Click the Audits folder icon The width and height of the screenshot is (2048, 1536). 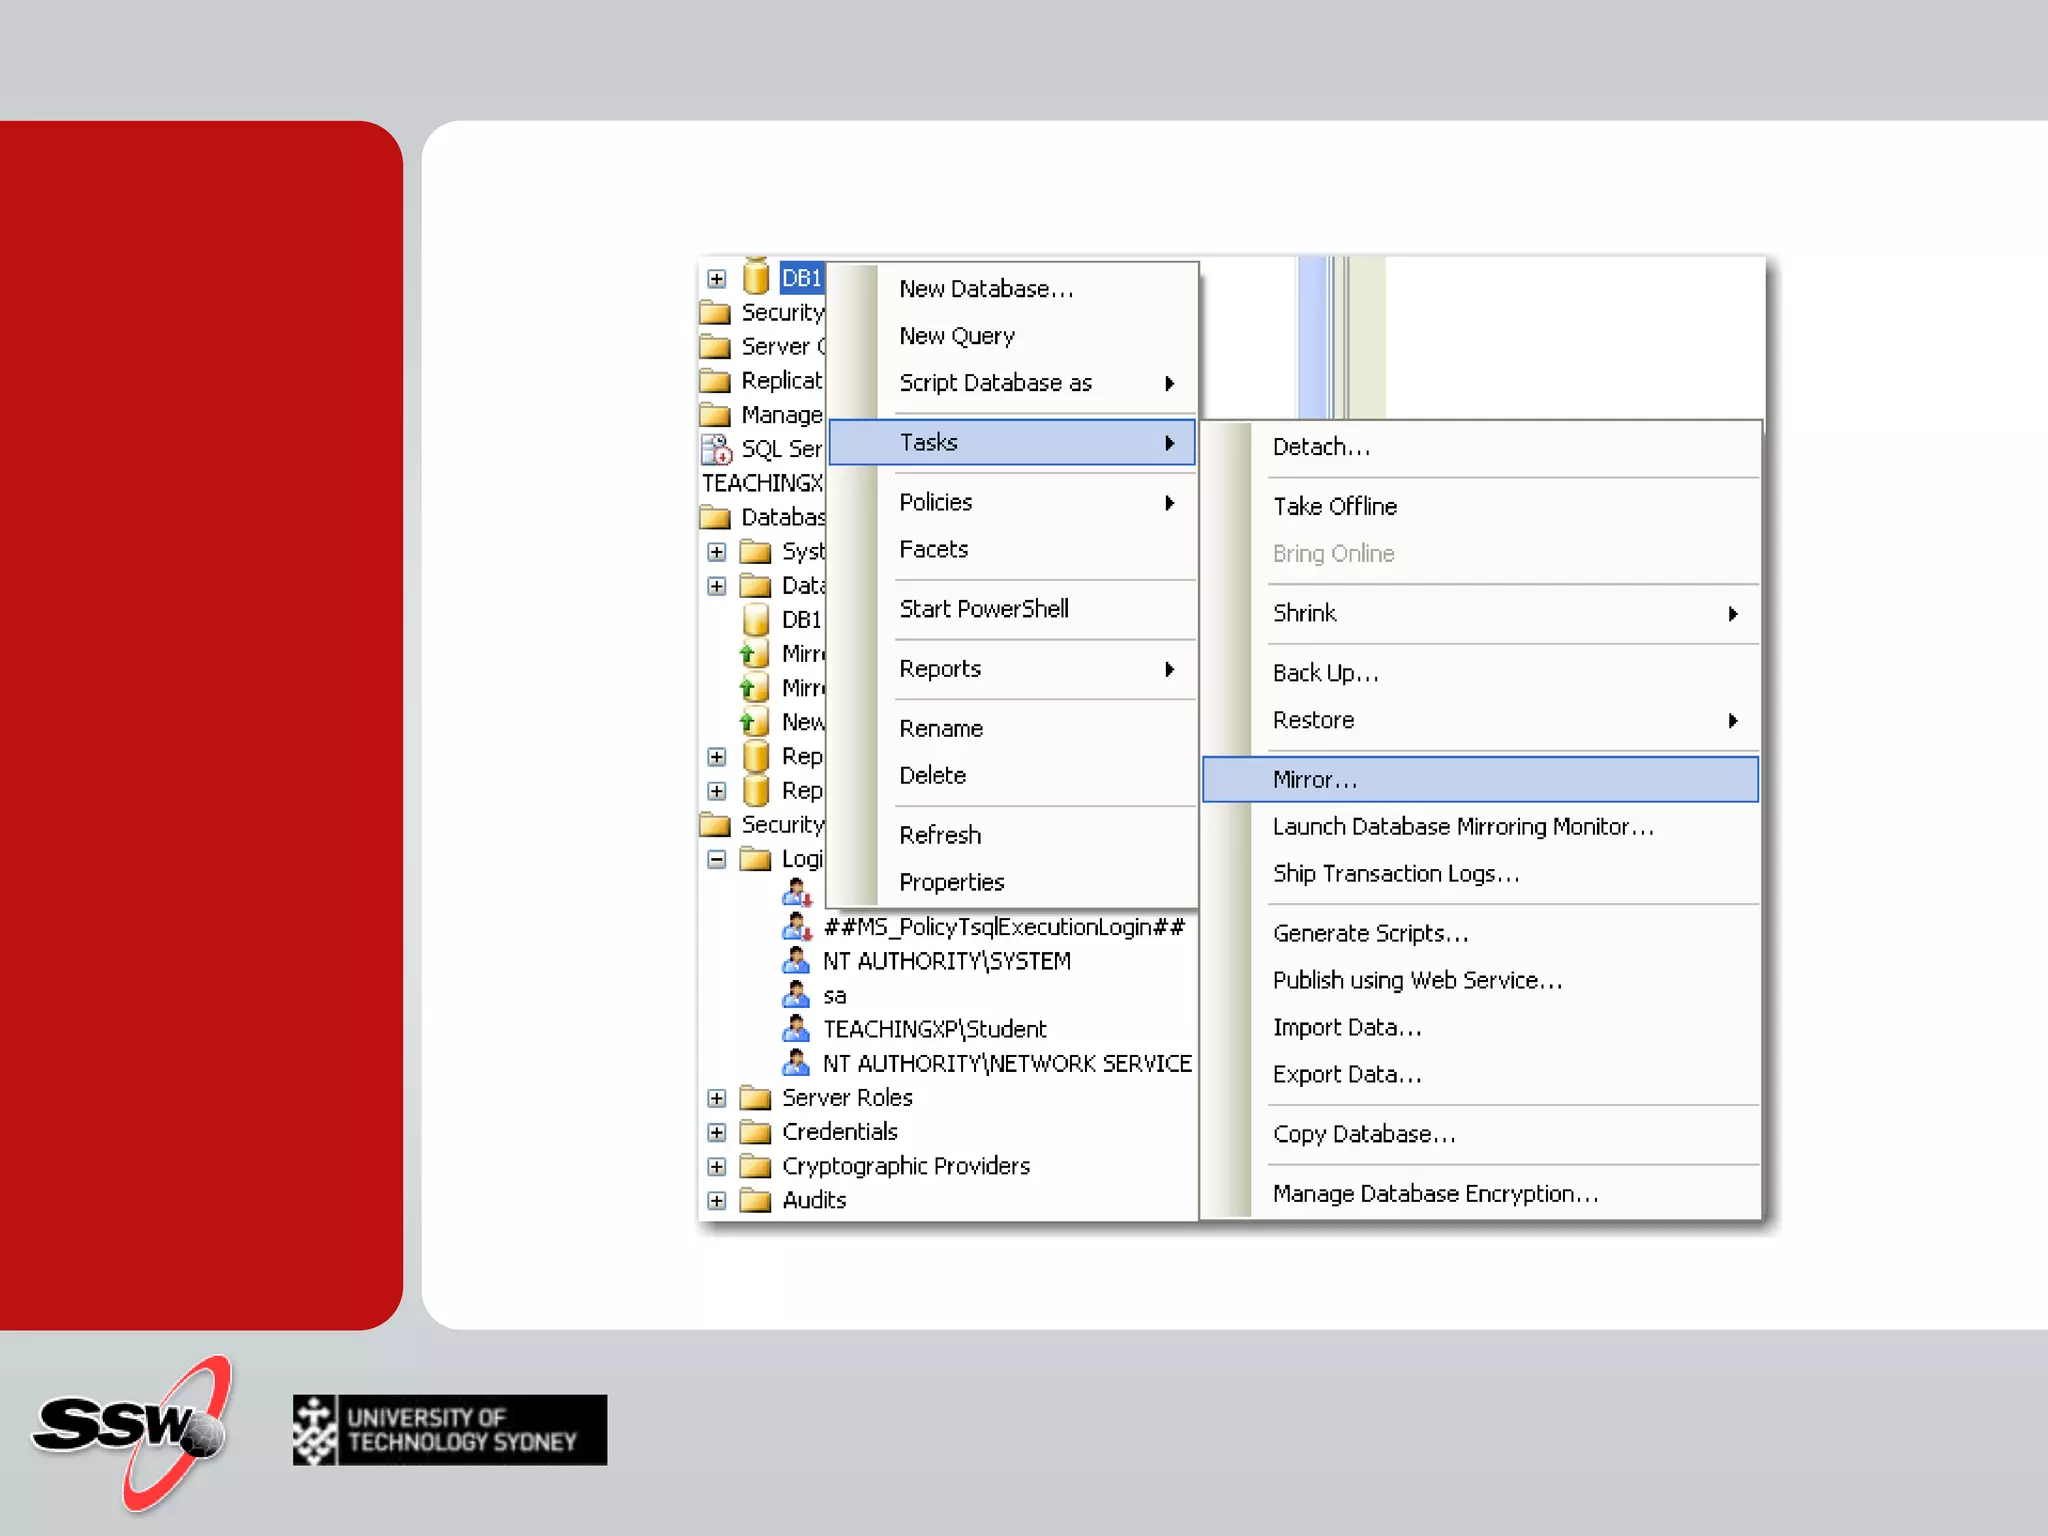click(x=755, y=1200)
